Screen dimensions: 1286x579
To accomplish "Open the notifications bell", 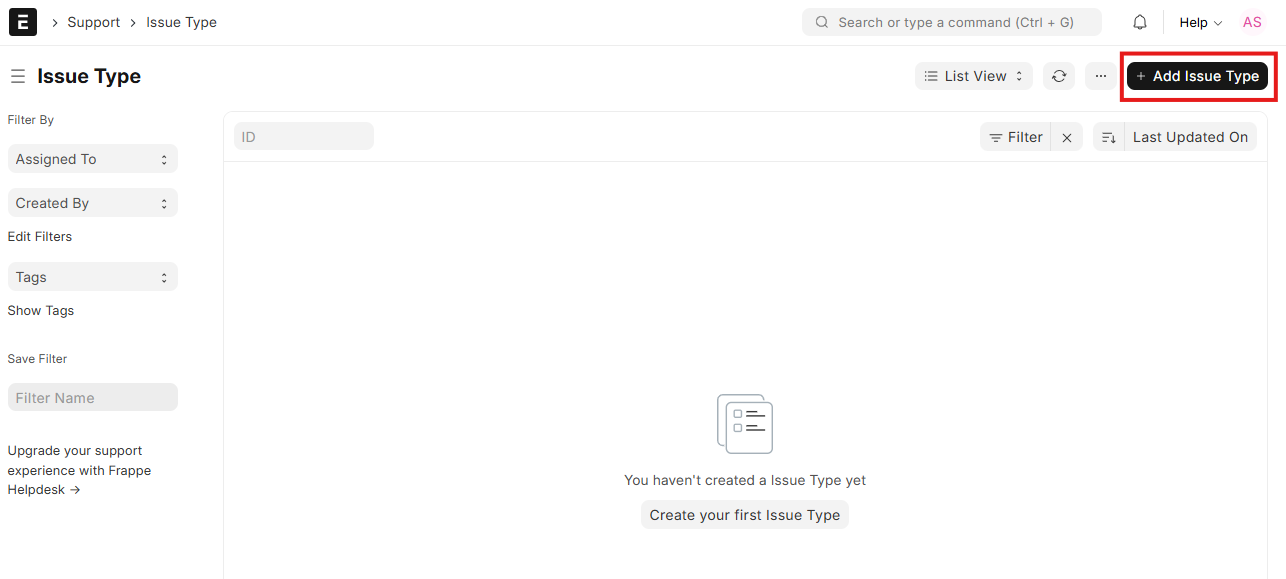I will click(x=1140, y=22).
